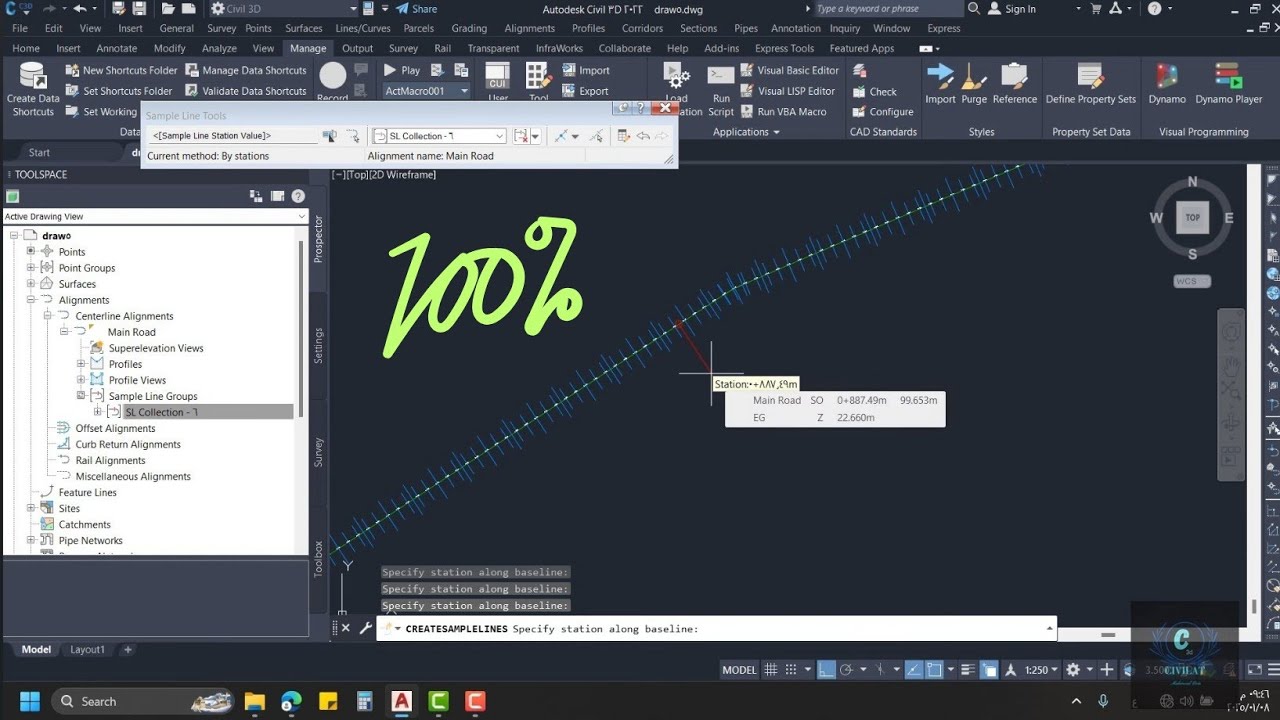Viewport: 1280px width, 720px height.
Task: Toggle lineweight display in status bar
Action: [969, 670]
